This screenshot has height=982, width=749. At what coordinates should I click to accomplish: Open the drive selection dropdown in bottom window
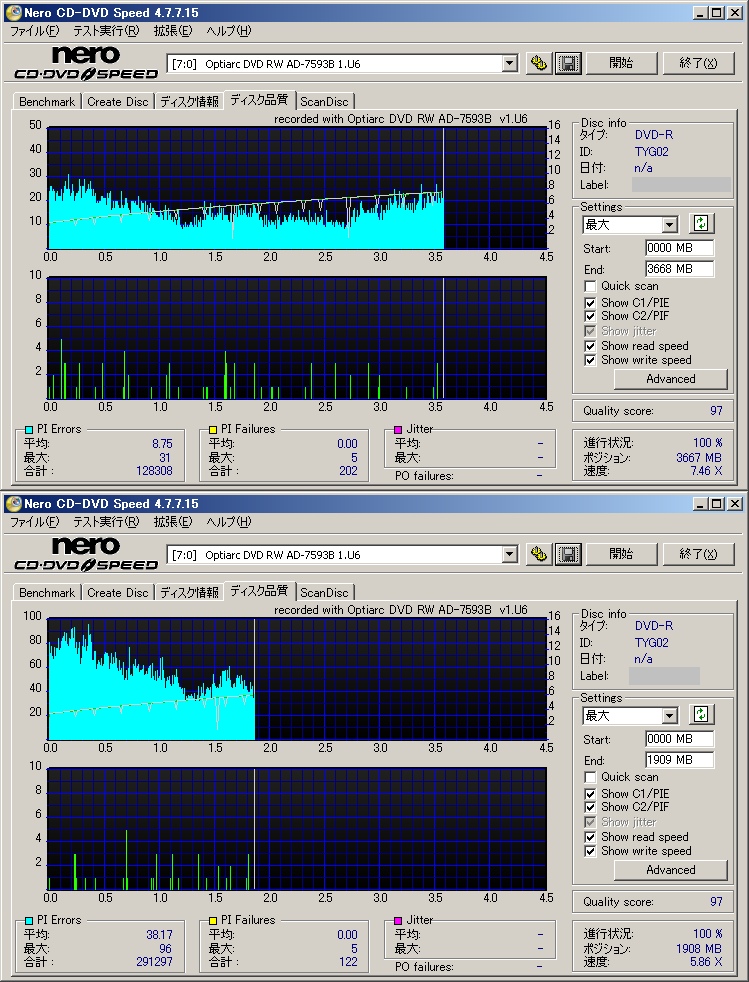point(510,554)
